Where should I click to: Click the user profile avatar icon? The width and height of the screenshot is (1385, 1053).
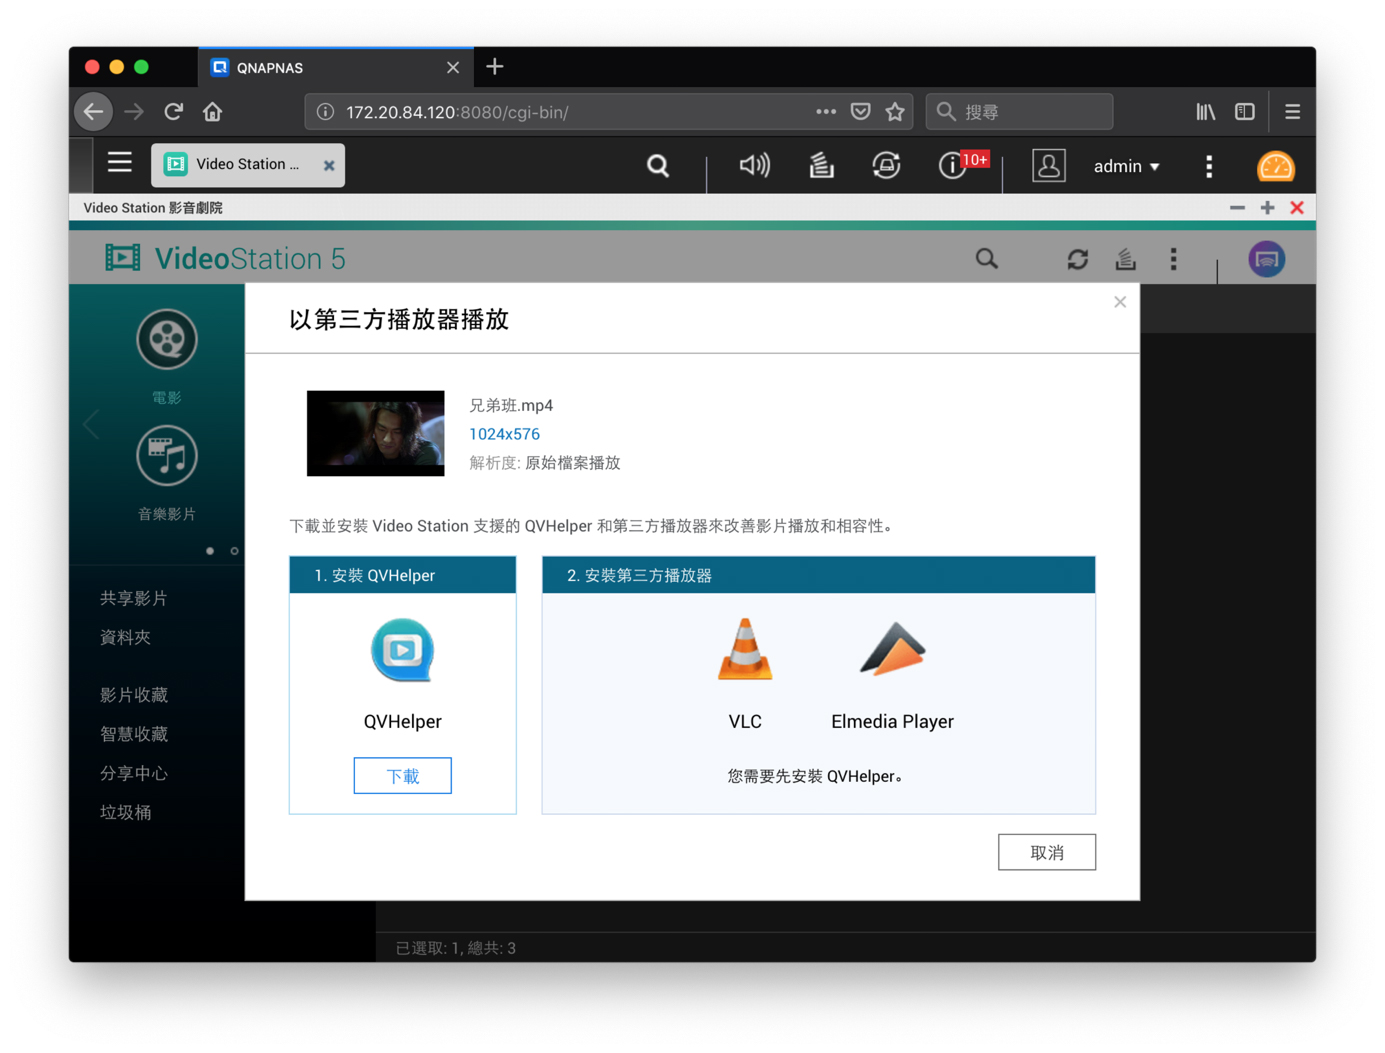(x=1048, y=166)
